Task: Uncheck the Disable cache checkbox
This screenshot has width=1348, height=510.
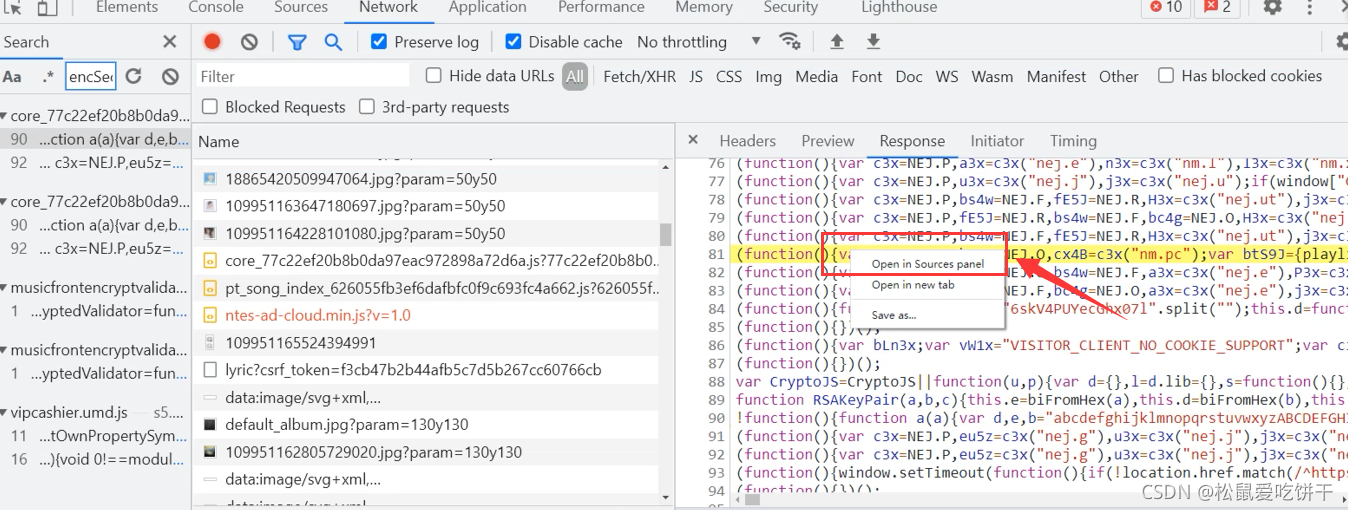Action: [x=513, y=42]
